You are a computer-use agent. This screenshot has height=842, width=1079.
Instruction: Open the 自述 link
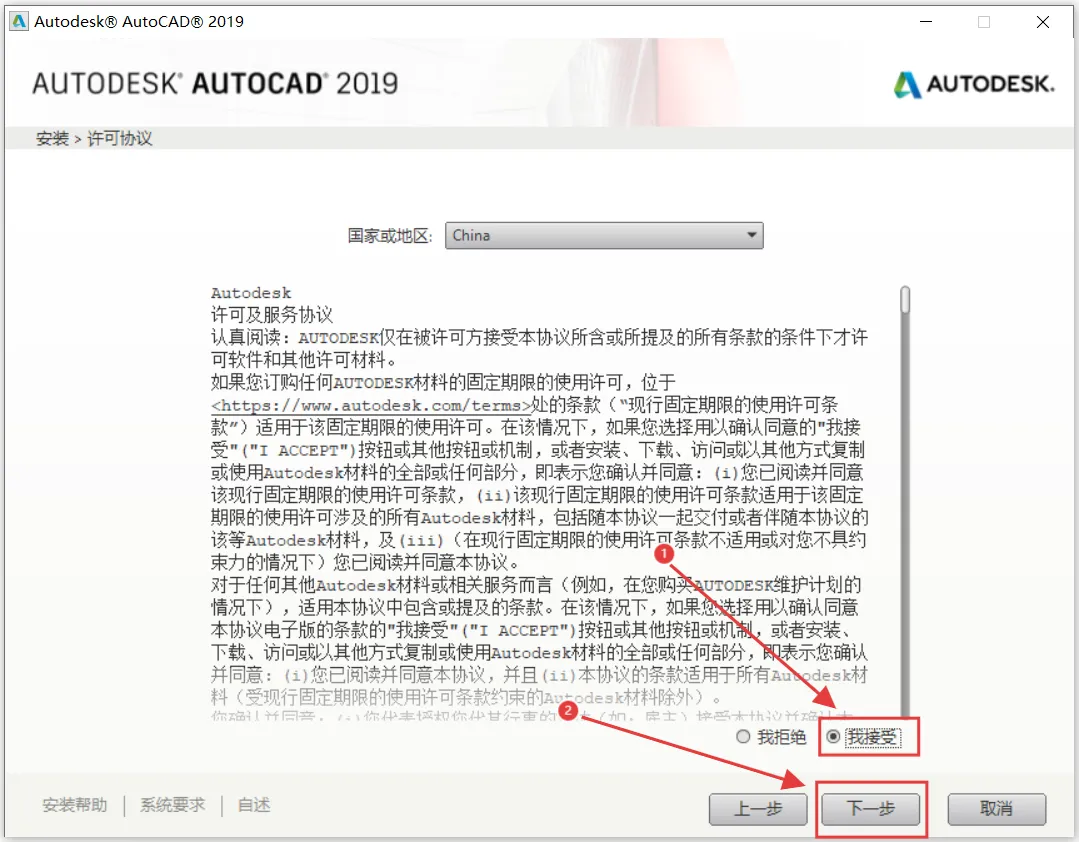coord(254,805)
